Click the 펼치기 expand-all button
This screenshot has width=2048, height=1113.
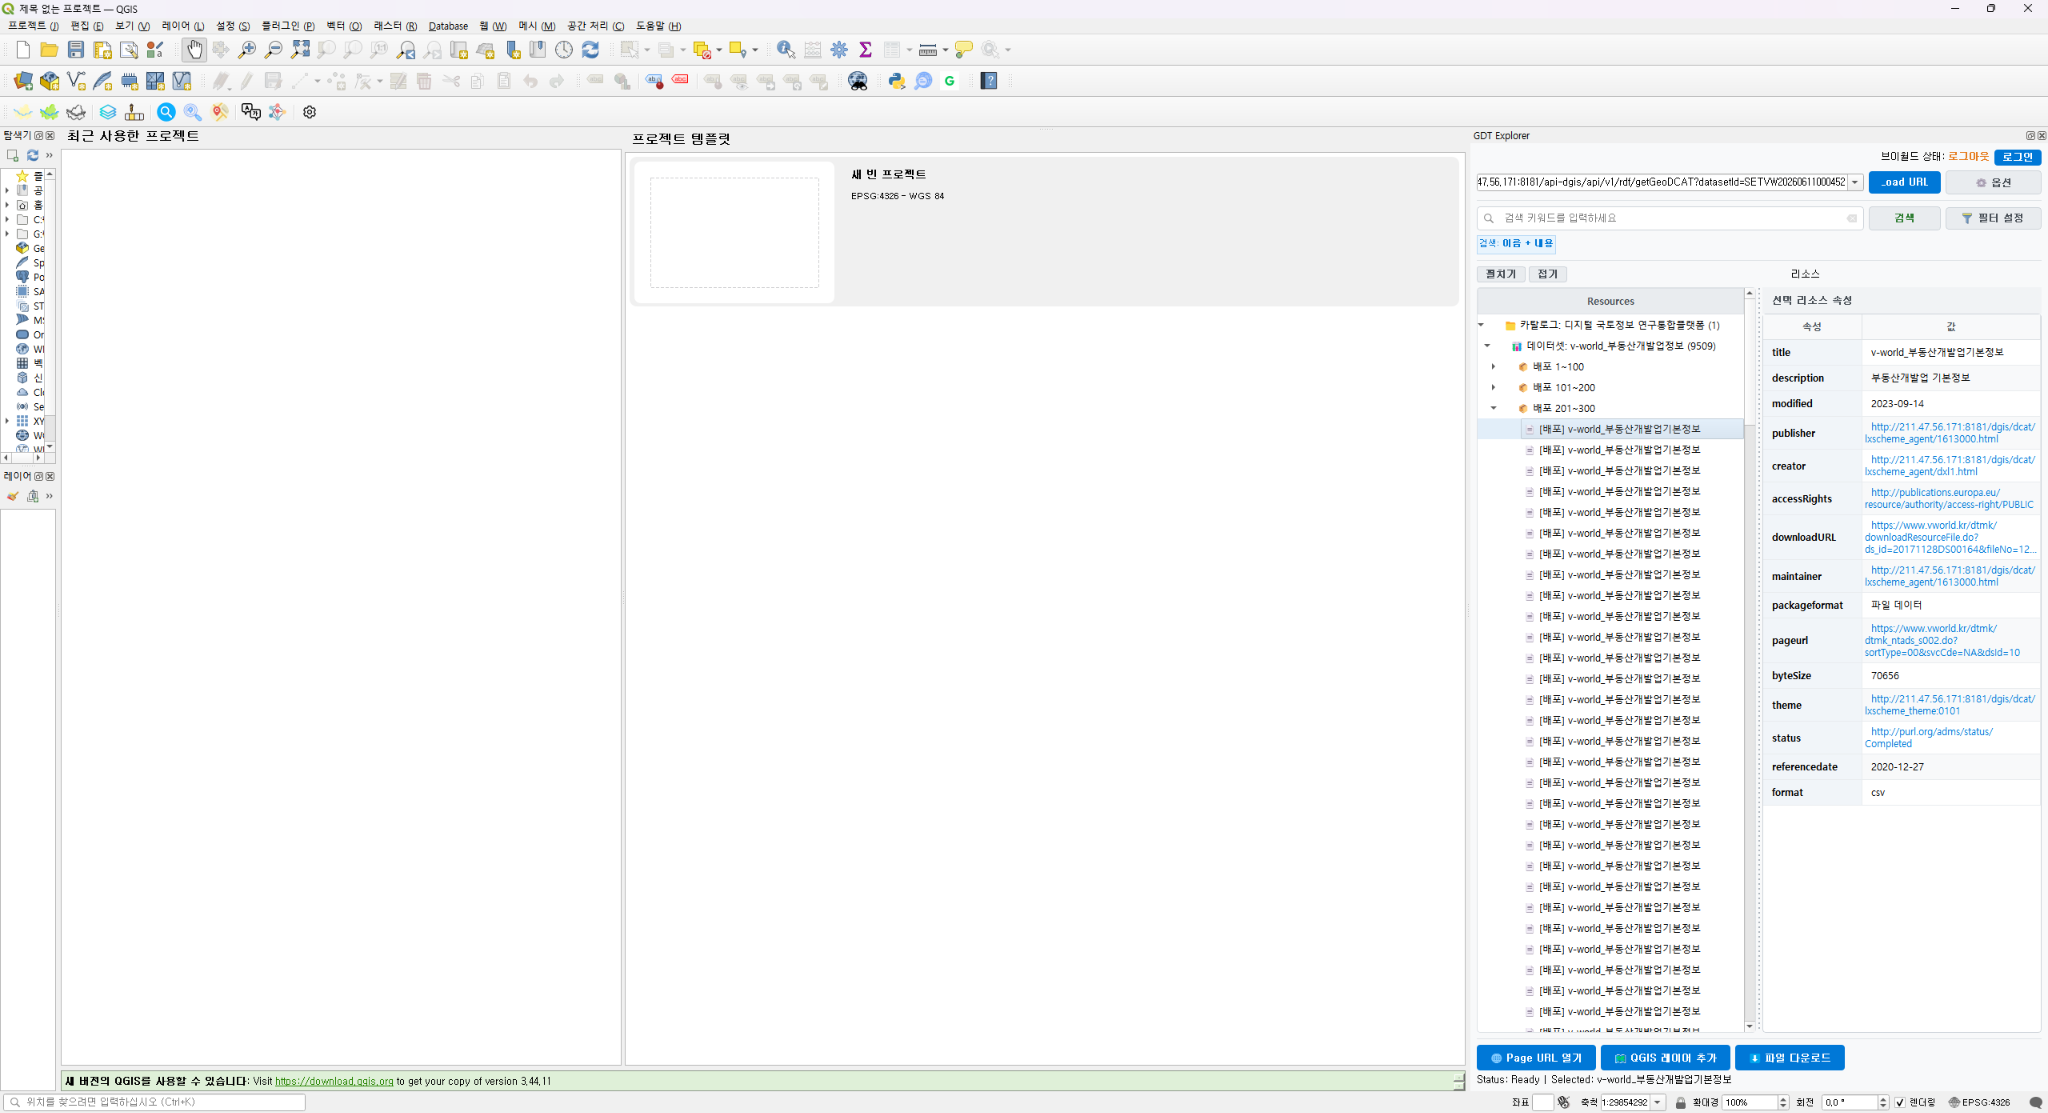[1501, 274]
